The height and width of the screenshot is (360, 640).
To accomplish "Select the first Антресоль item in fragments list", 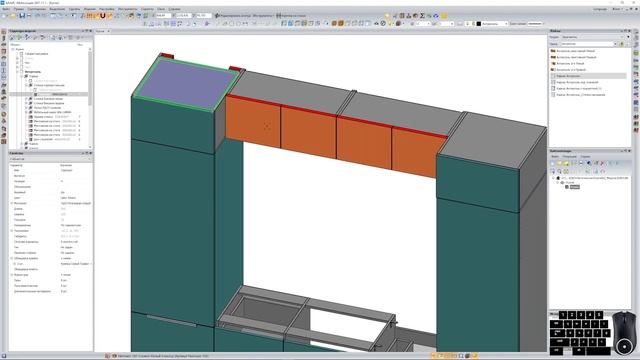I will point(575,51).
